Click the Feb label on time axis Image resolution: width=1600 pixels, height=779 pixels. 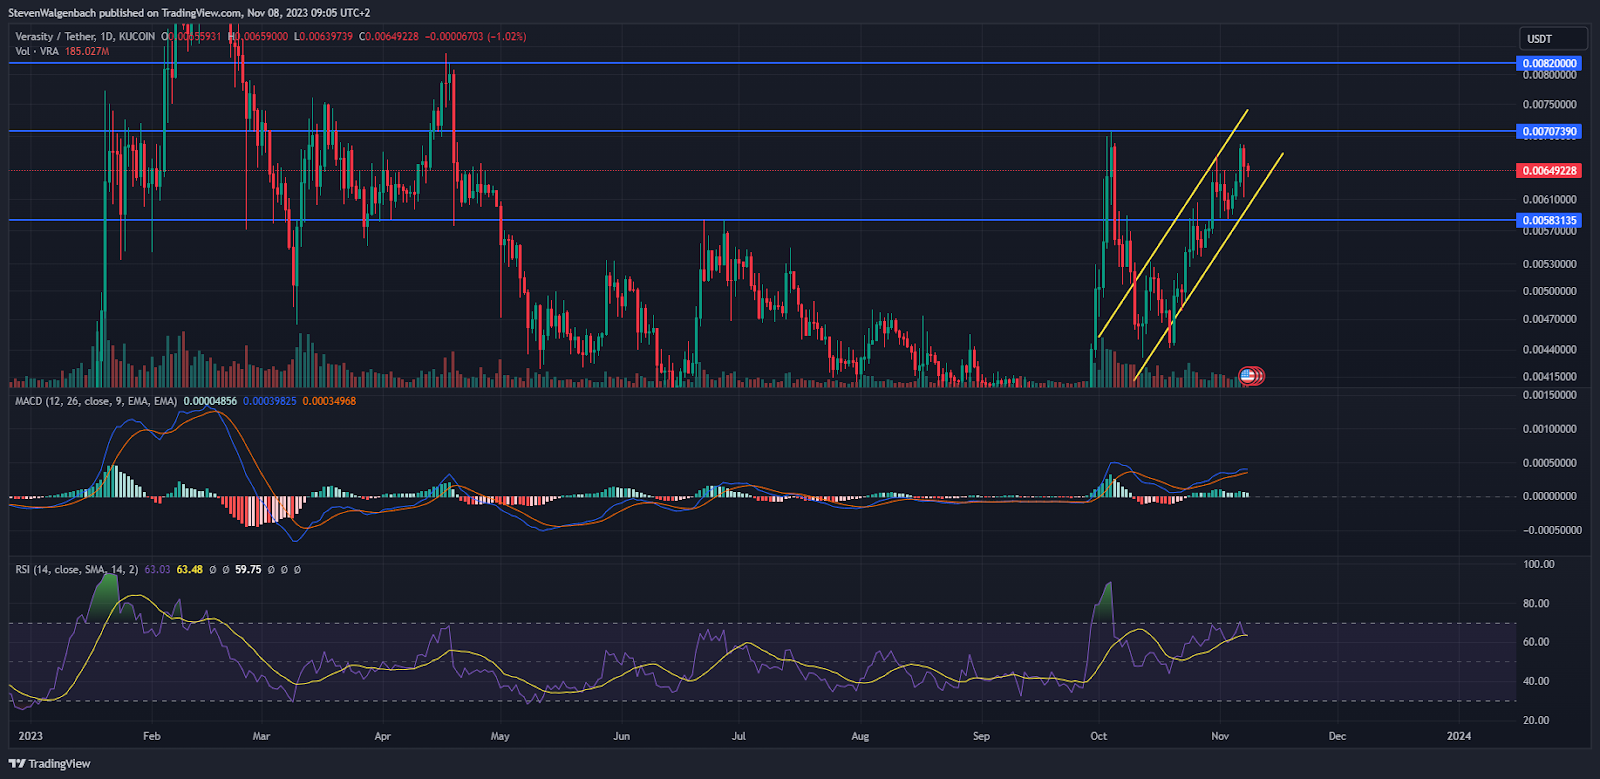pos(152,736)
